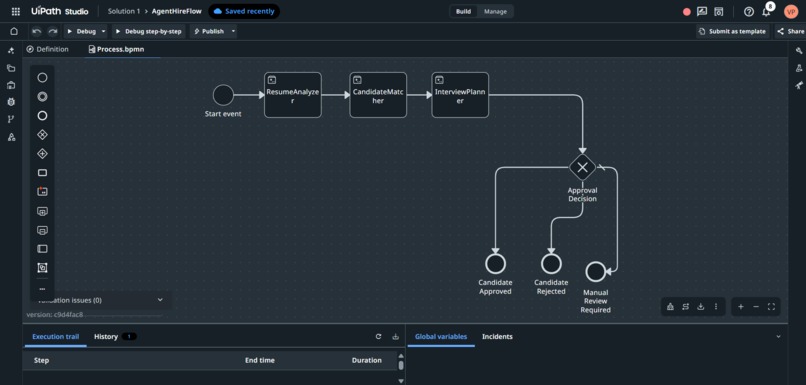Viewport: 806px width, 385px height.
Task: Select the pool/lane palette icon
Action: (x=42, y=249)
